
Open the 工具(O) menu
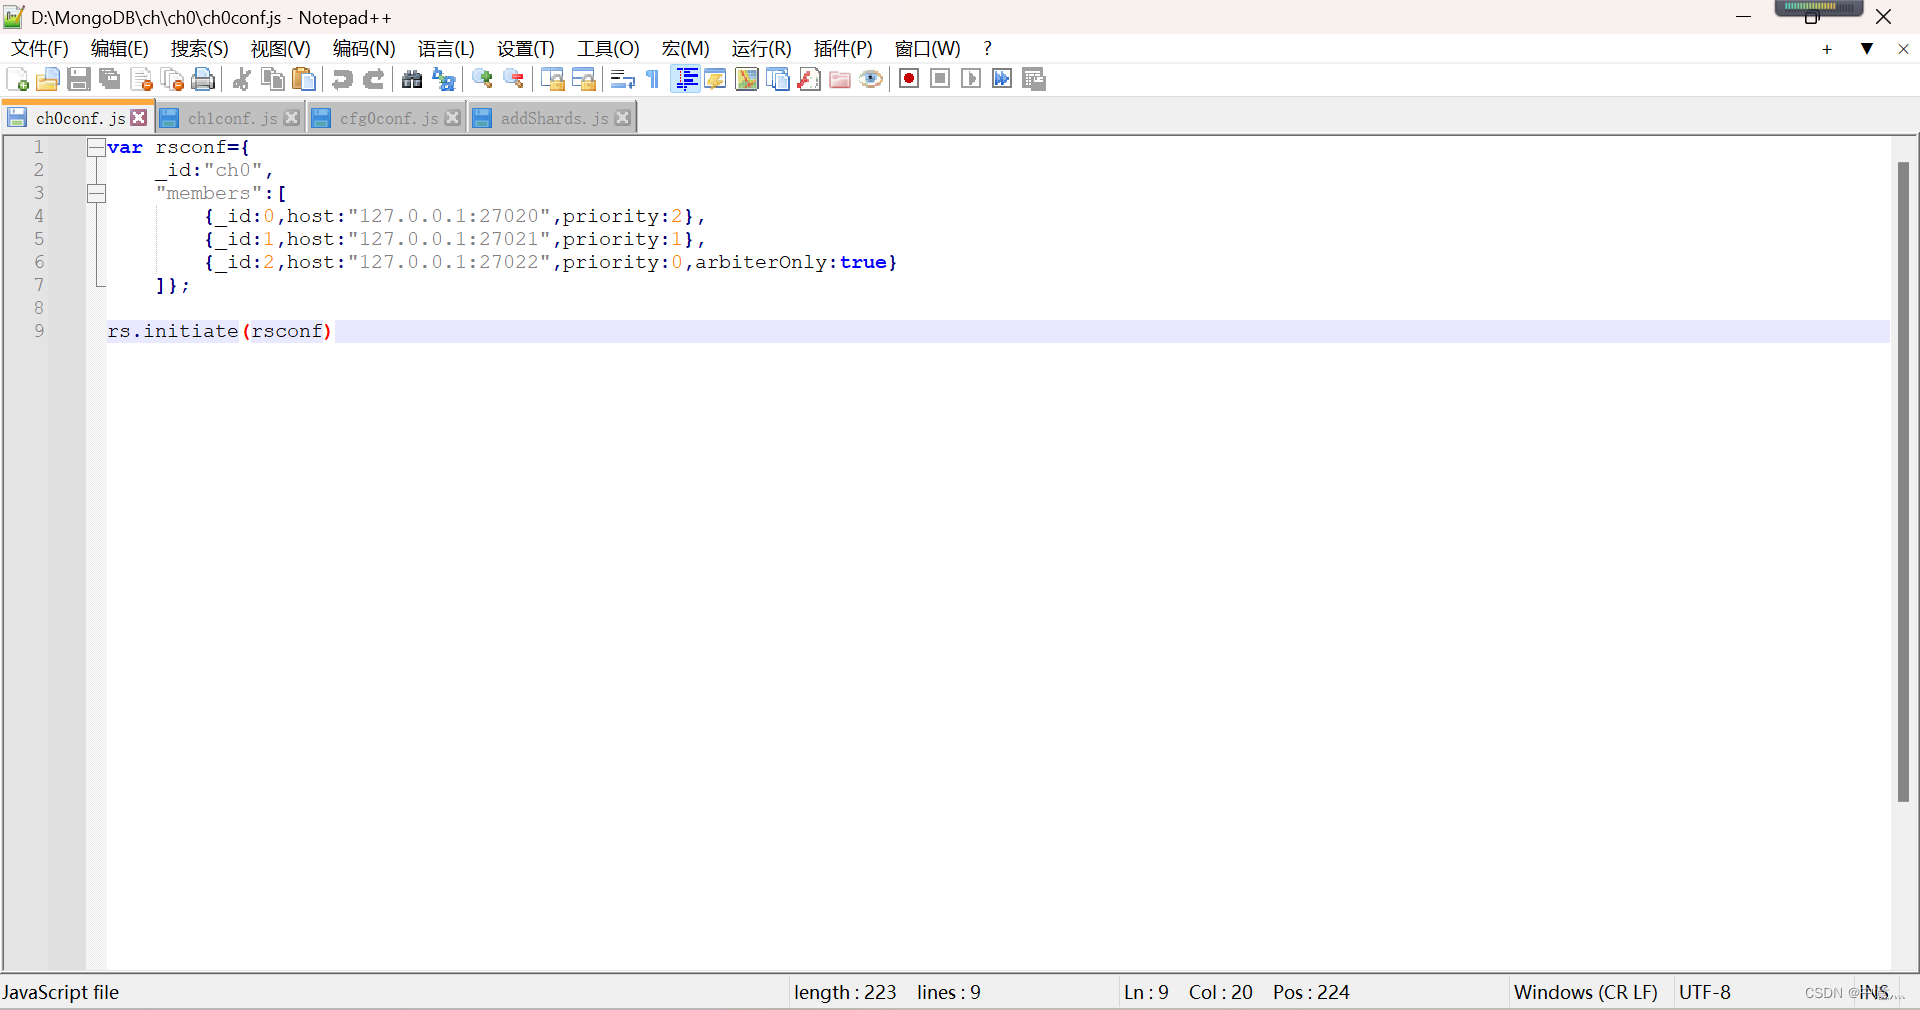tap(608, 49)
